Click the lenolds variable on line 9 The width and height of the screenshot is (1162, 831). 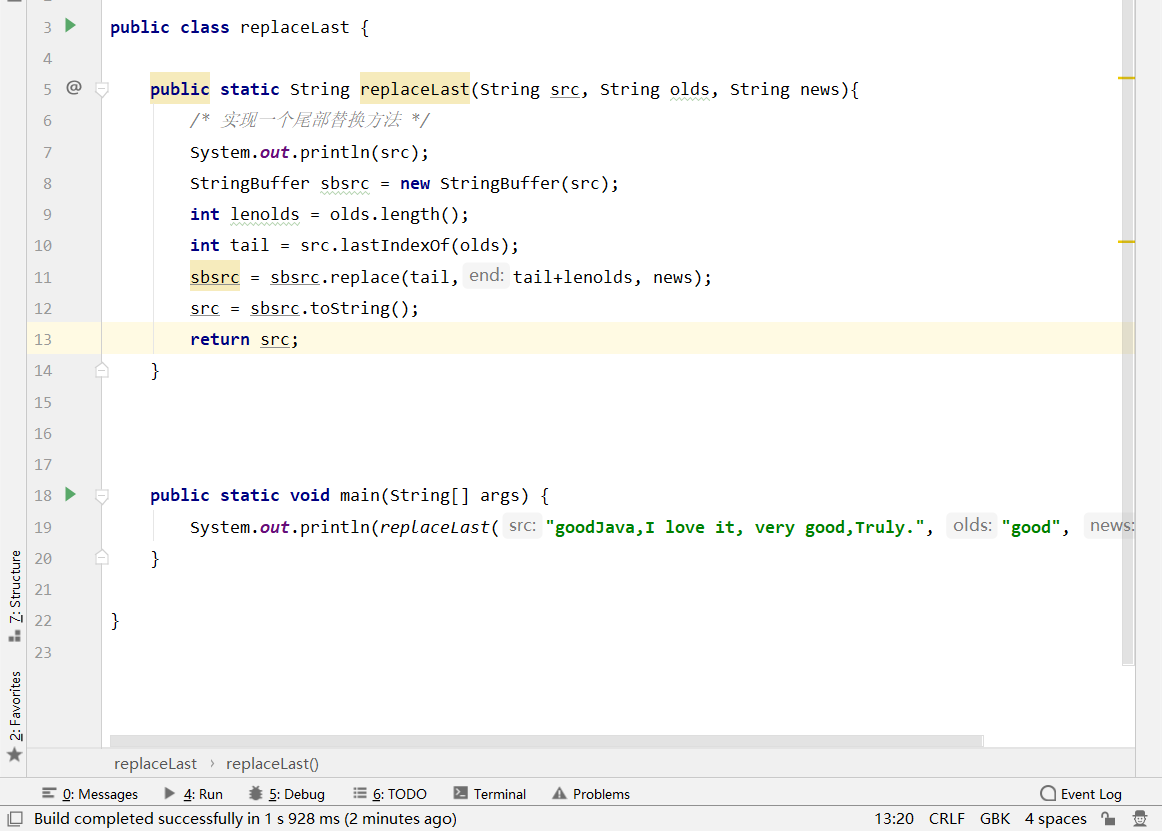pos(265,214)
